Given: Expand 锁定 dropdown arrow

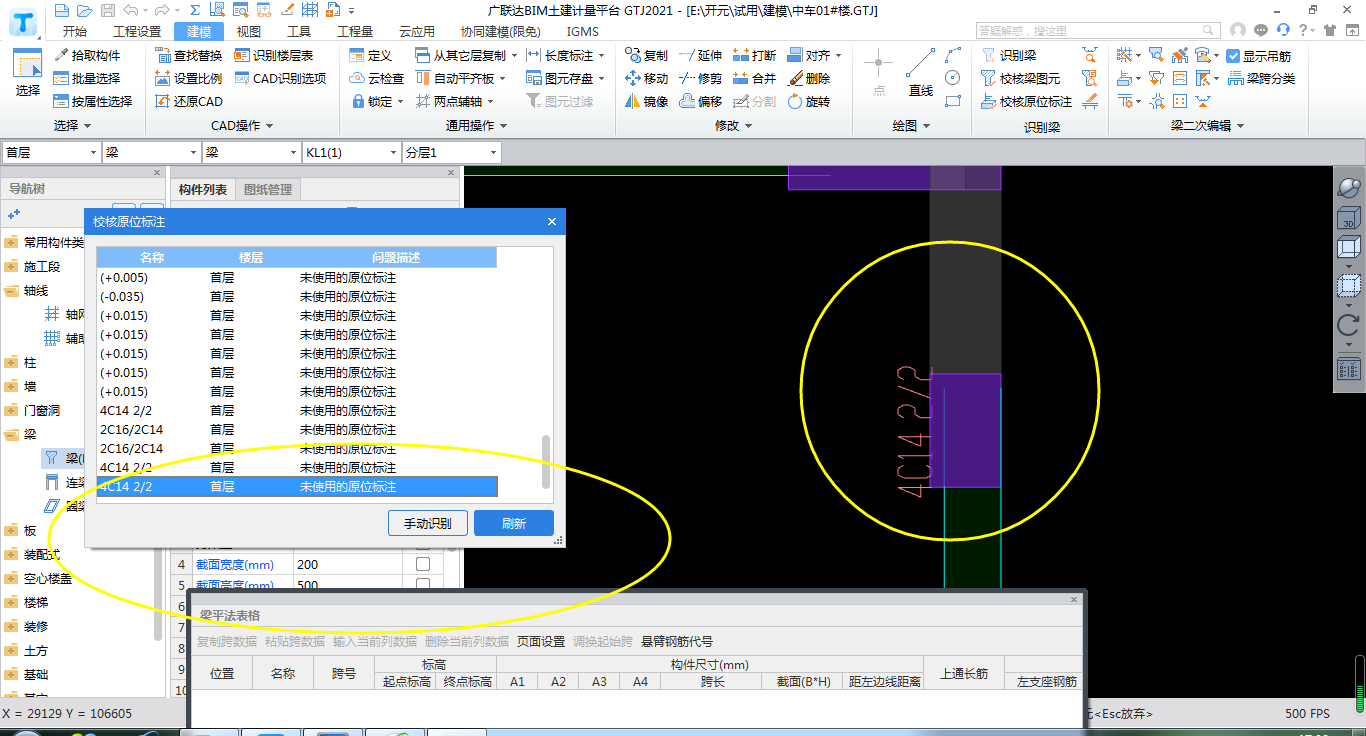Looking at the screenshot, I should [400, 102].
